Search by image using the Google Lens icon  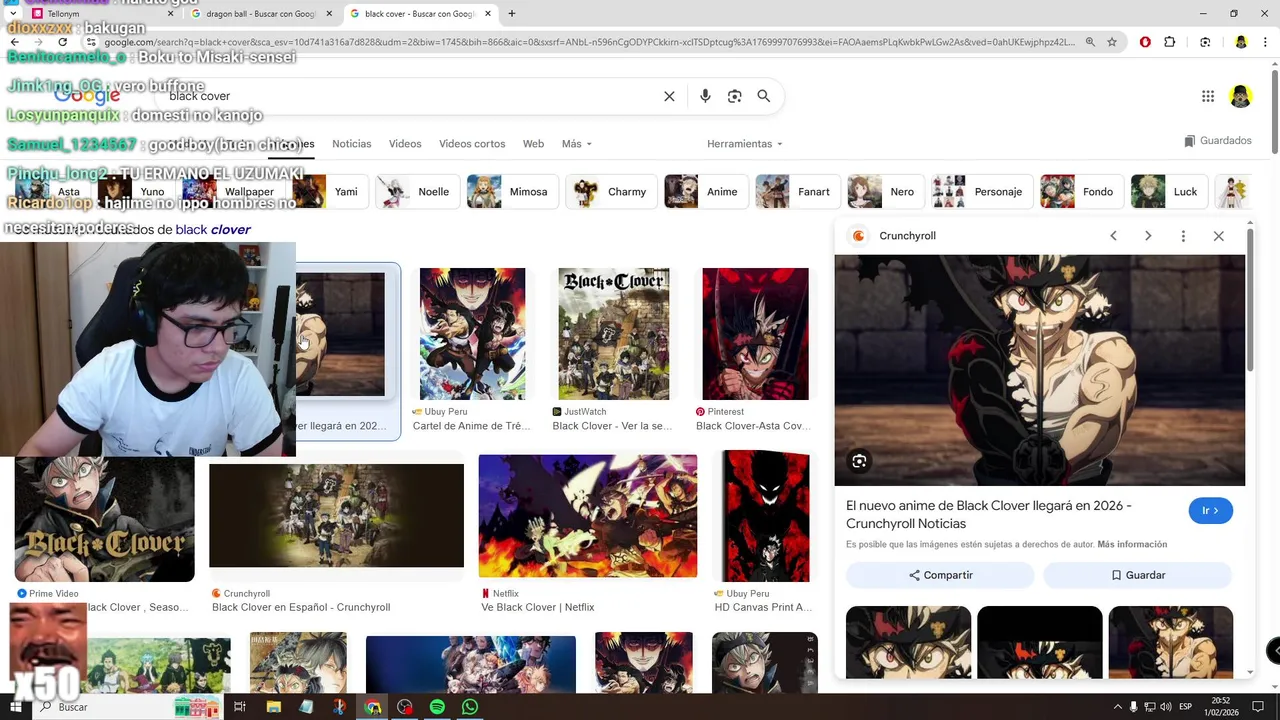[x=735, y=96]
